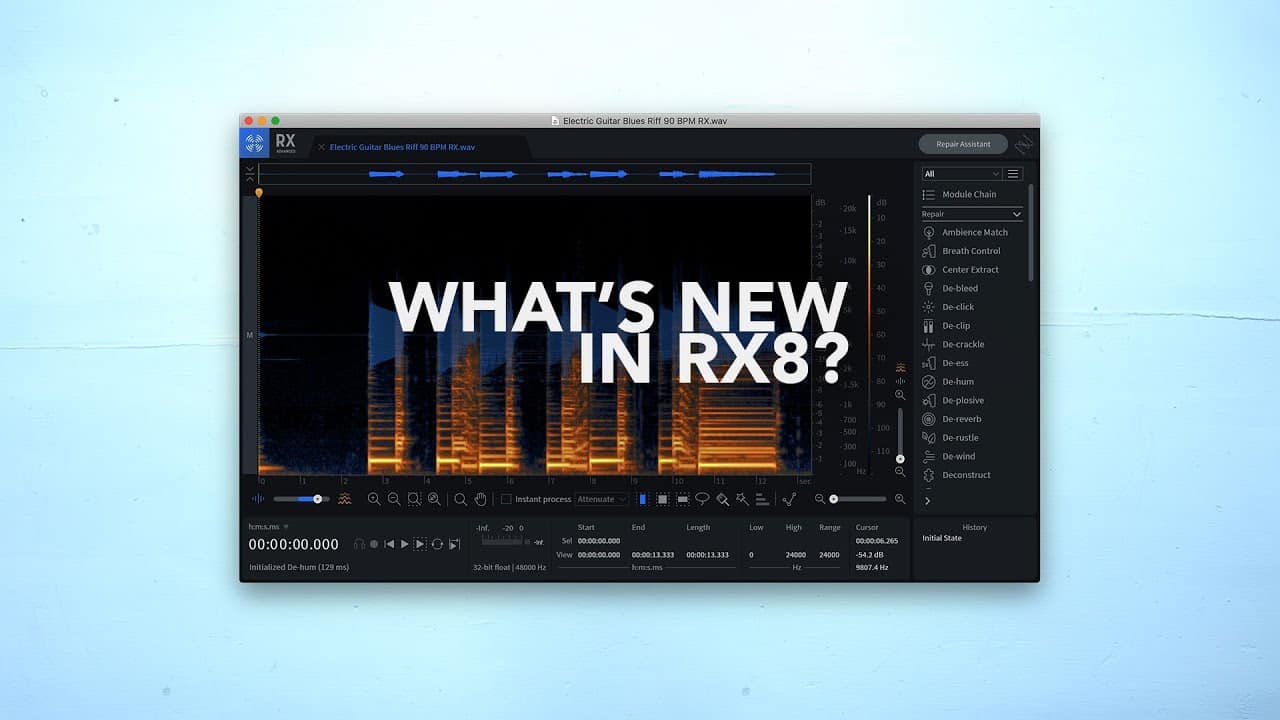Select the time-frequency selection tool
The image size is (1280, 720).
662,499
